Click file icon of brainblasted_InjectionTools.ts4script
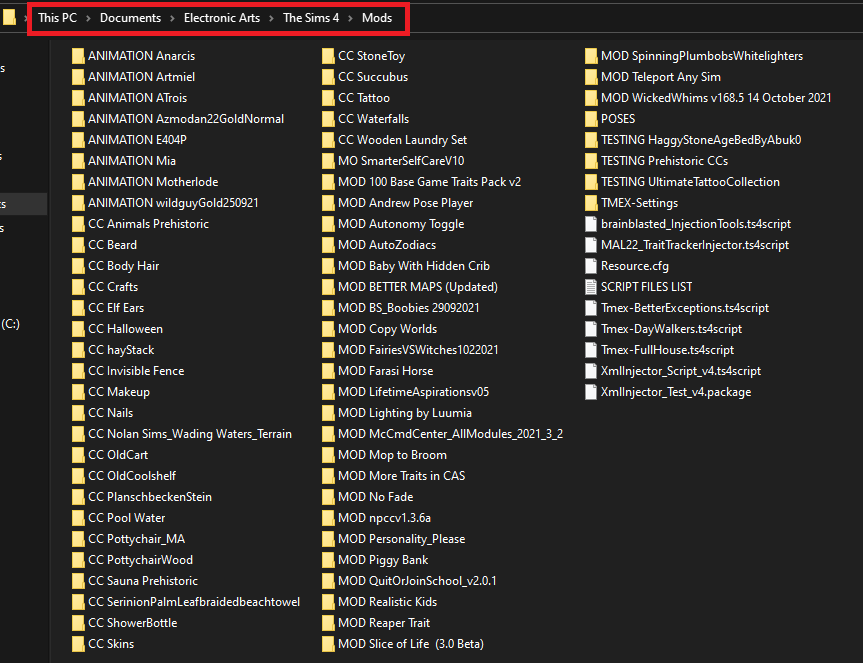The width and height of the screenshot is (863, 663). (x=591, y=224)
